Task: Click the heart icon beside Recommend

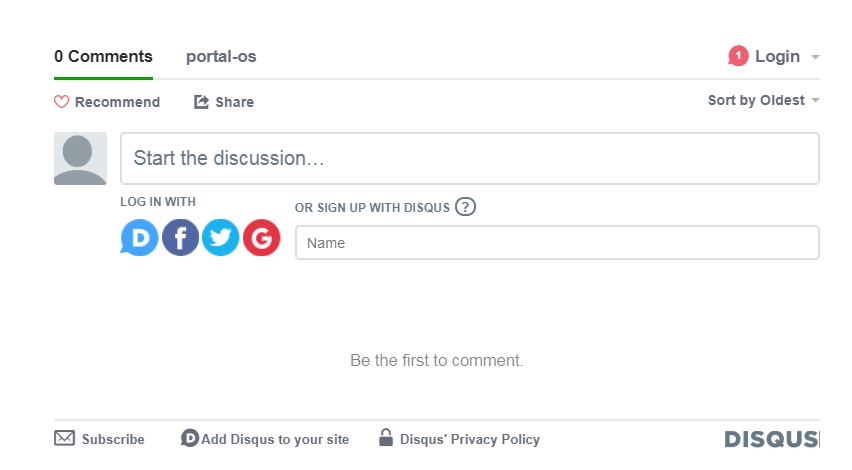Action: coord(61,102)
